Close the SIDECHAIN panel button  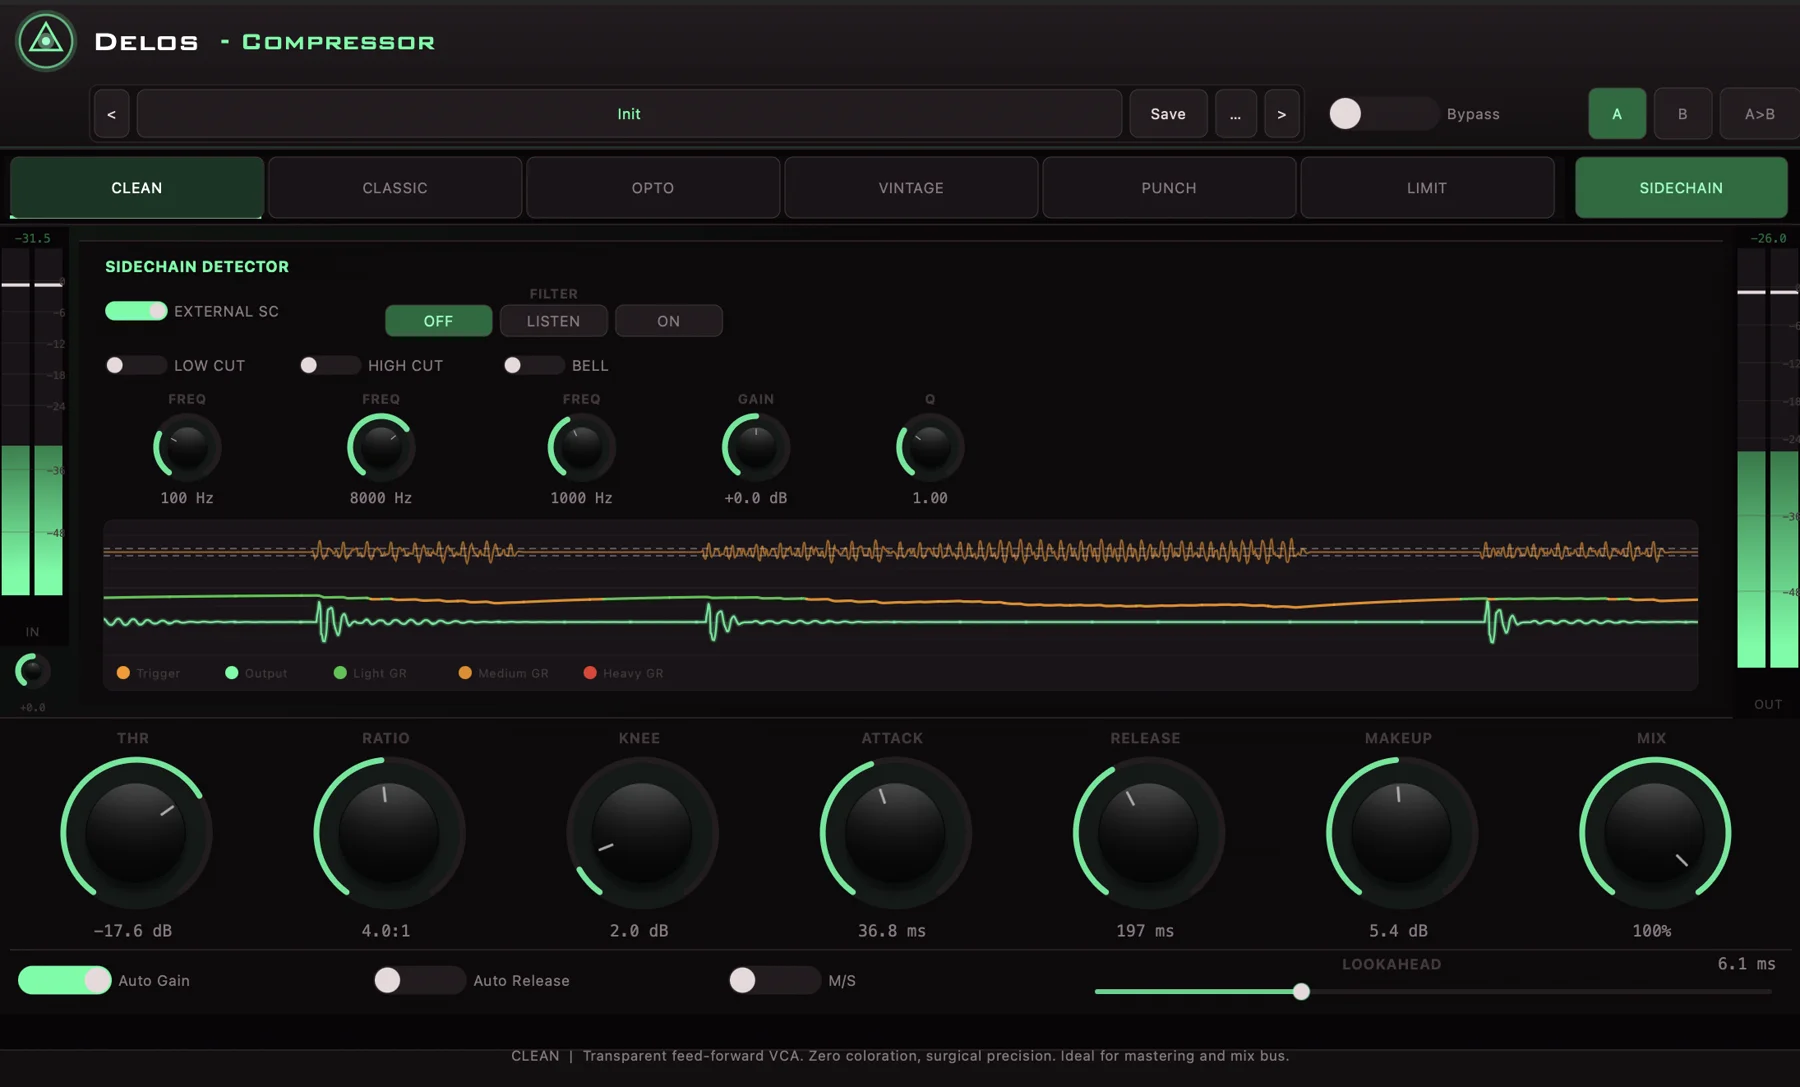click(x=1681, y=188)
